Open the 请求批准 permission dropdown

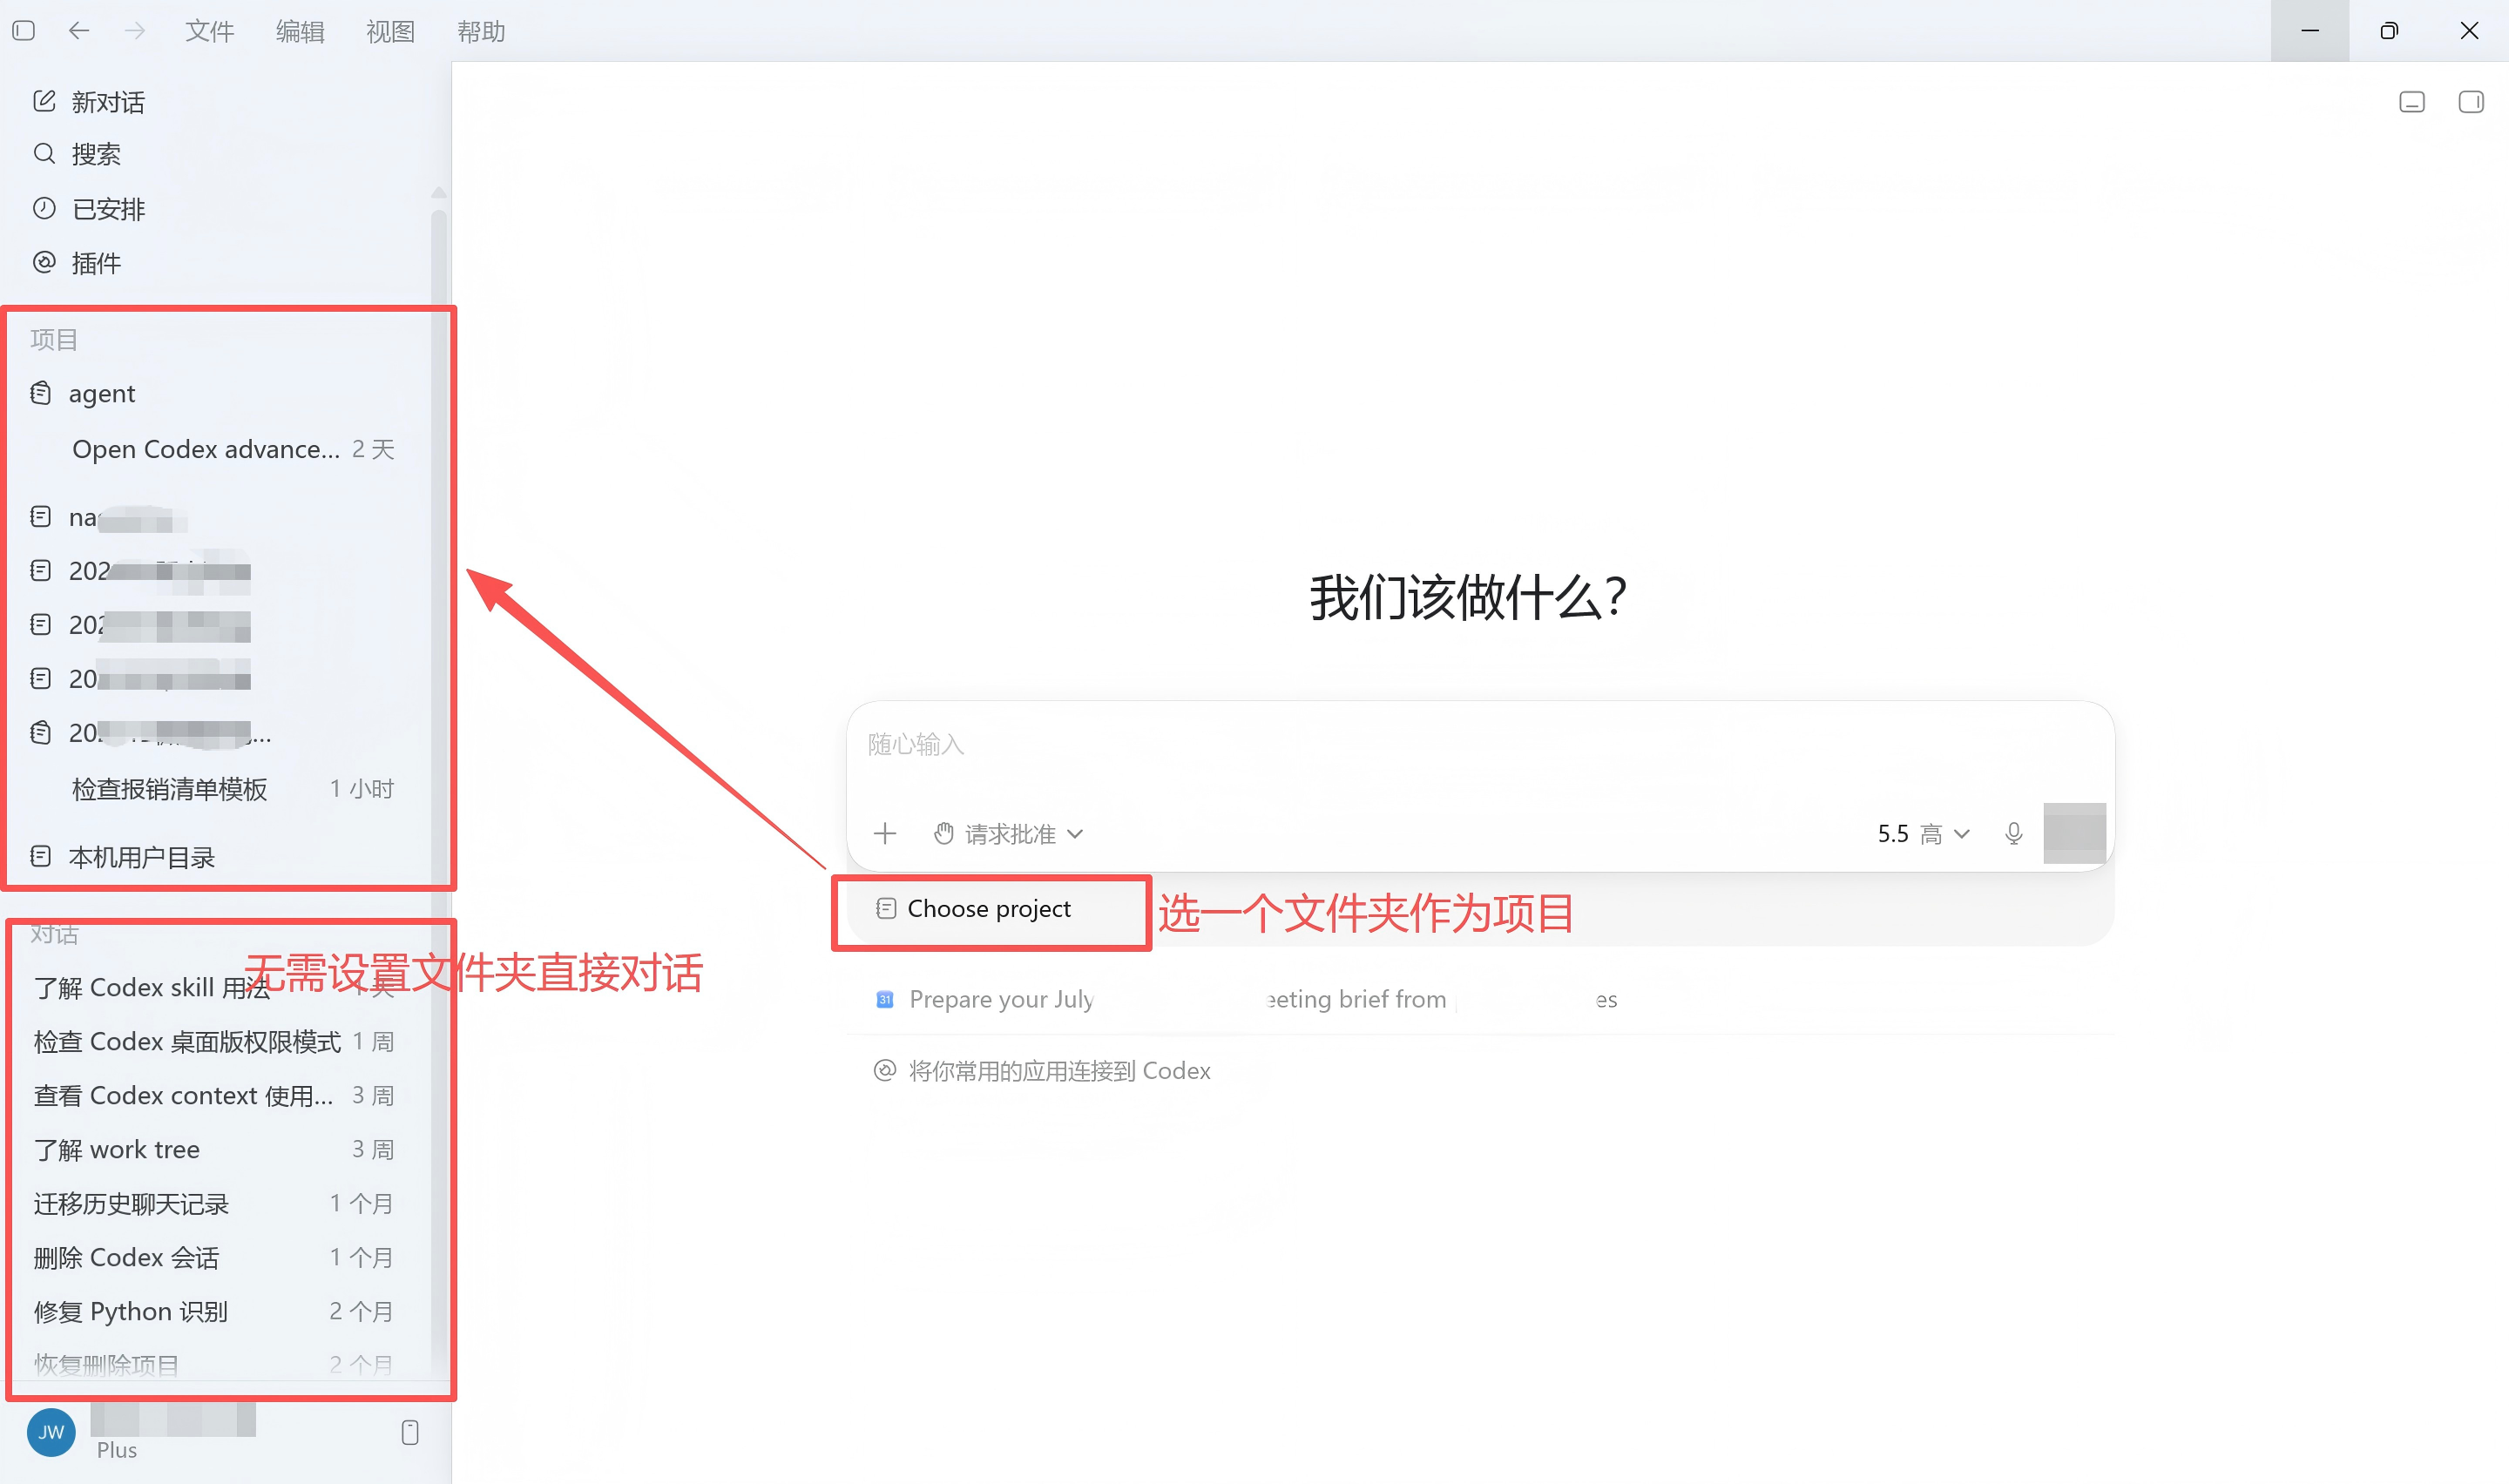(1009, 834)
